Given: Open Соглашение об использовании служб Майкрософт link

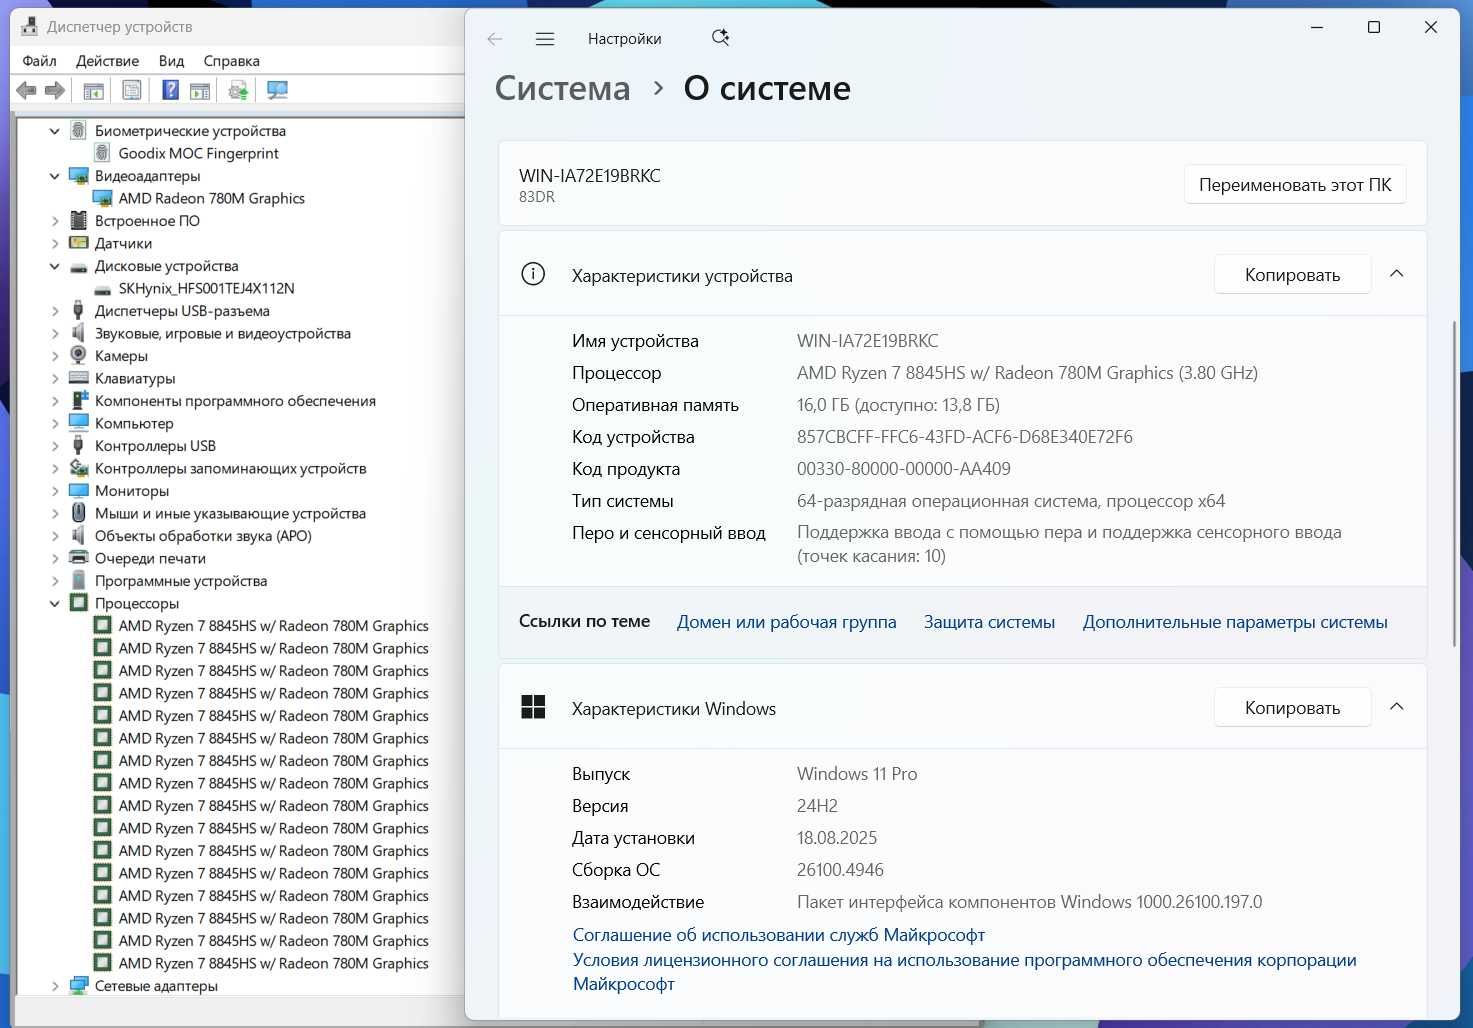Looking at the screenshot, I should pyautogui.click(x=779, y=935).
